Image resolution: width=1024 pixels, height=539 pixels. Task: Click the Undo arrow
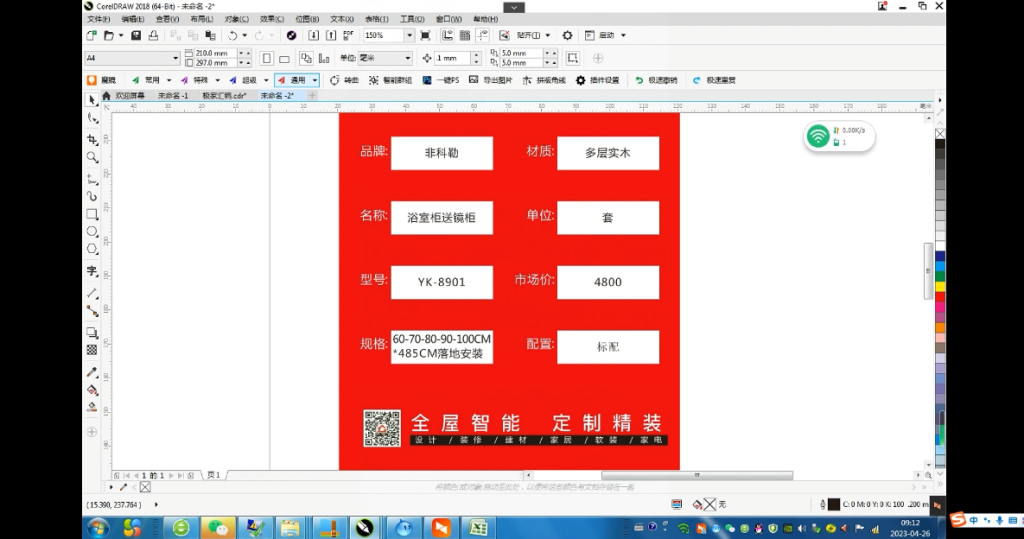(x=232, y=35)
